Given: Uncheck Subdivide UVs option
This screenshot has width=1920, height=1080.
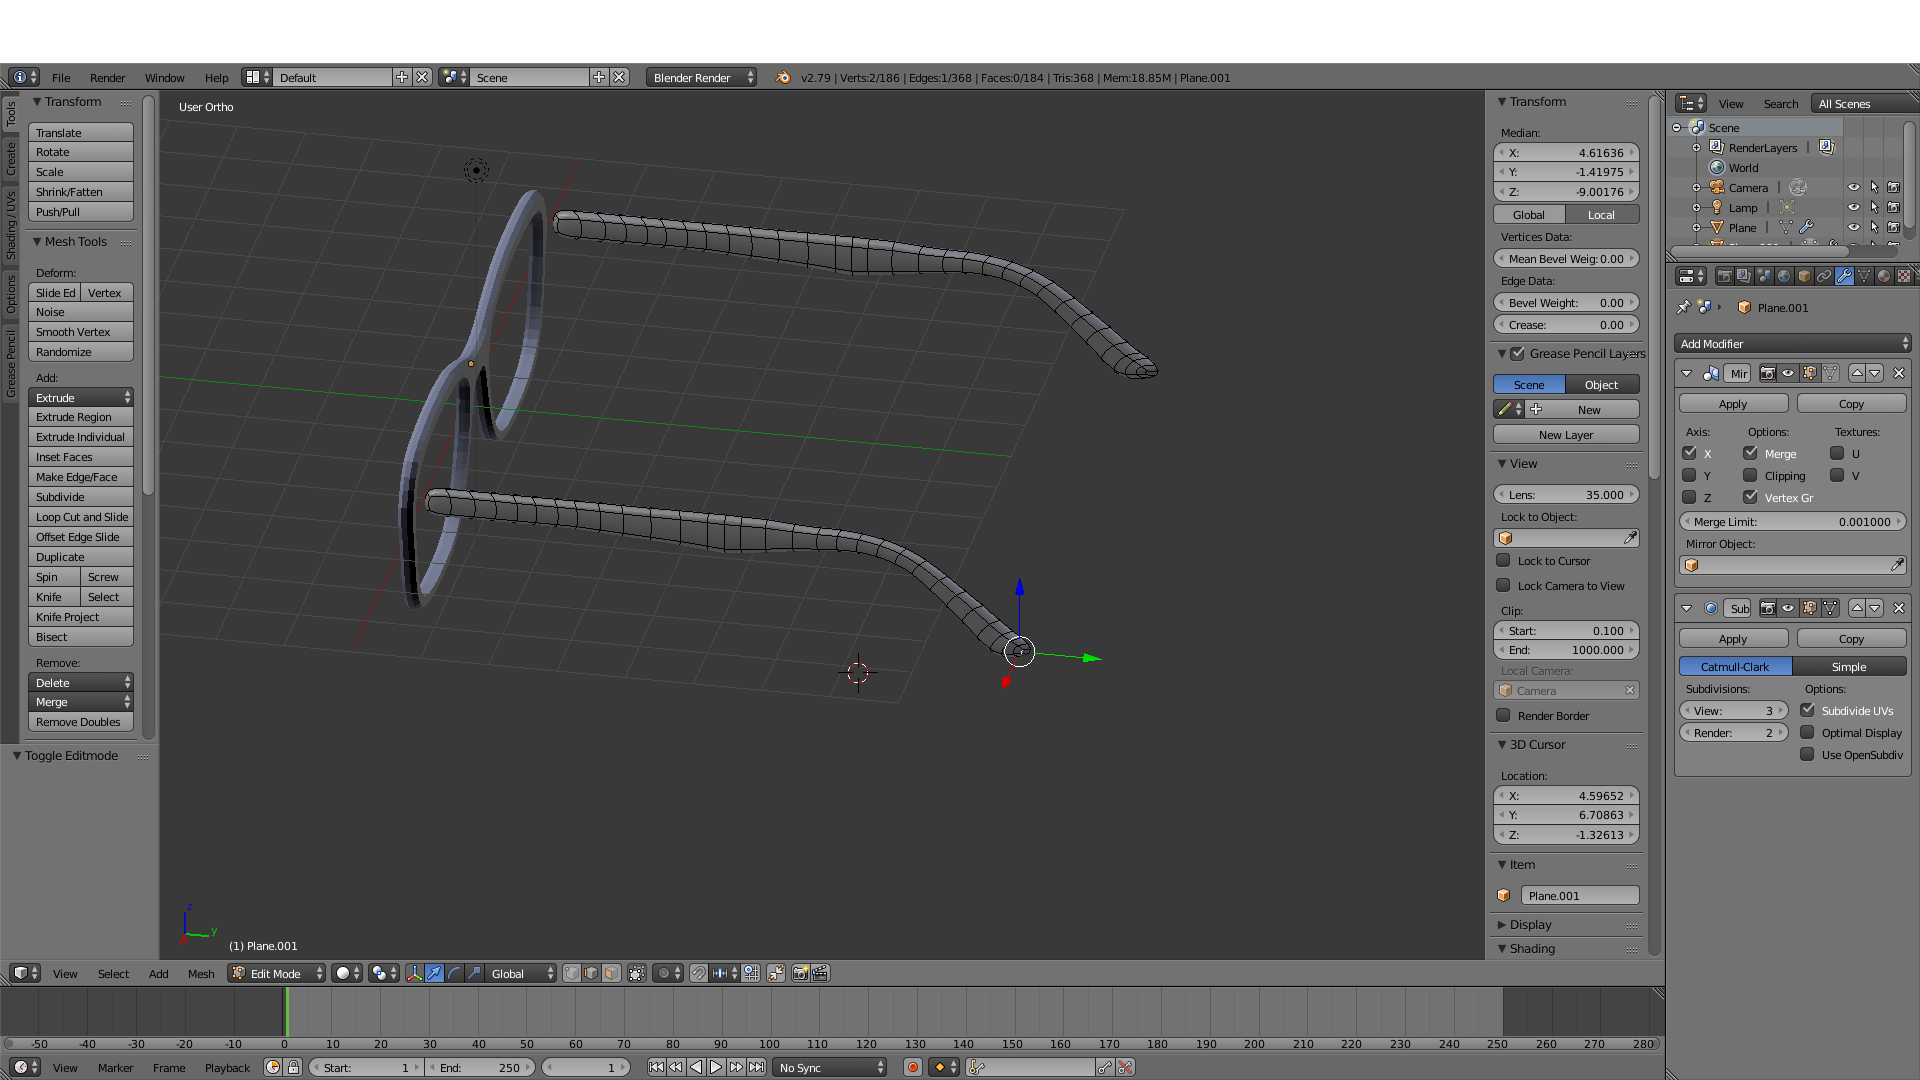Looking at the screenshot, I should pyautogui.click(x=1807, y=711).
